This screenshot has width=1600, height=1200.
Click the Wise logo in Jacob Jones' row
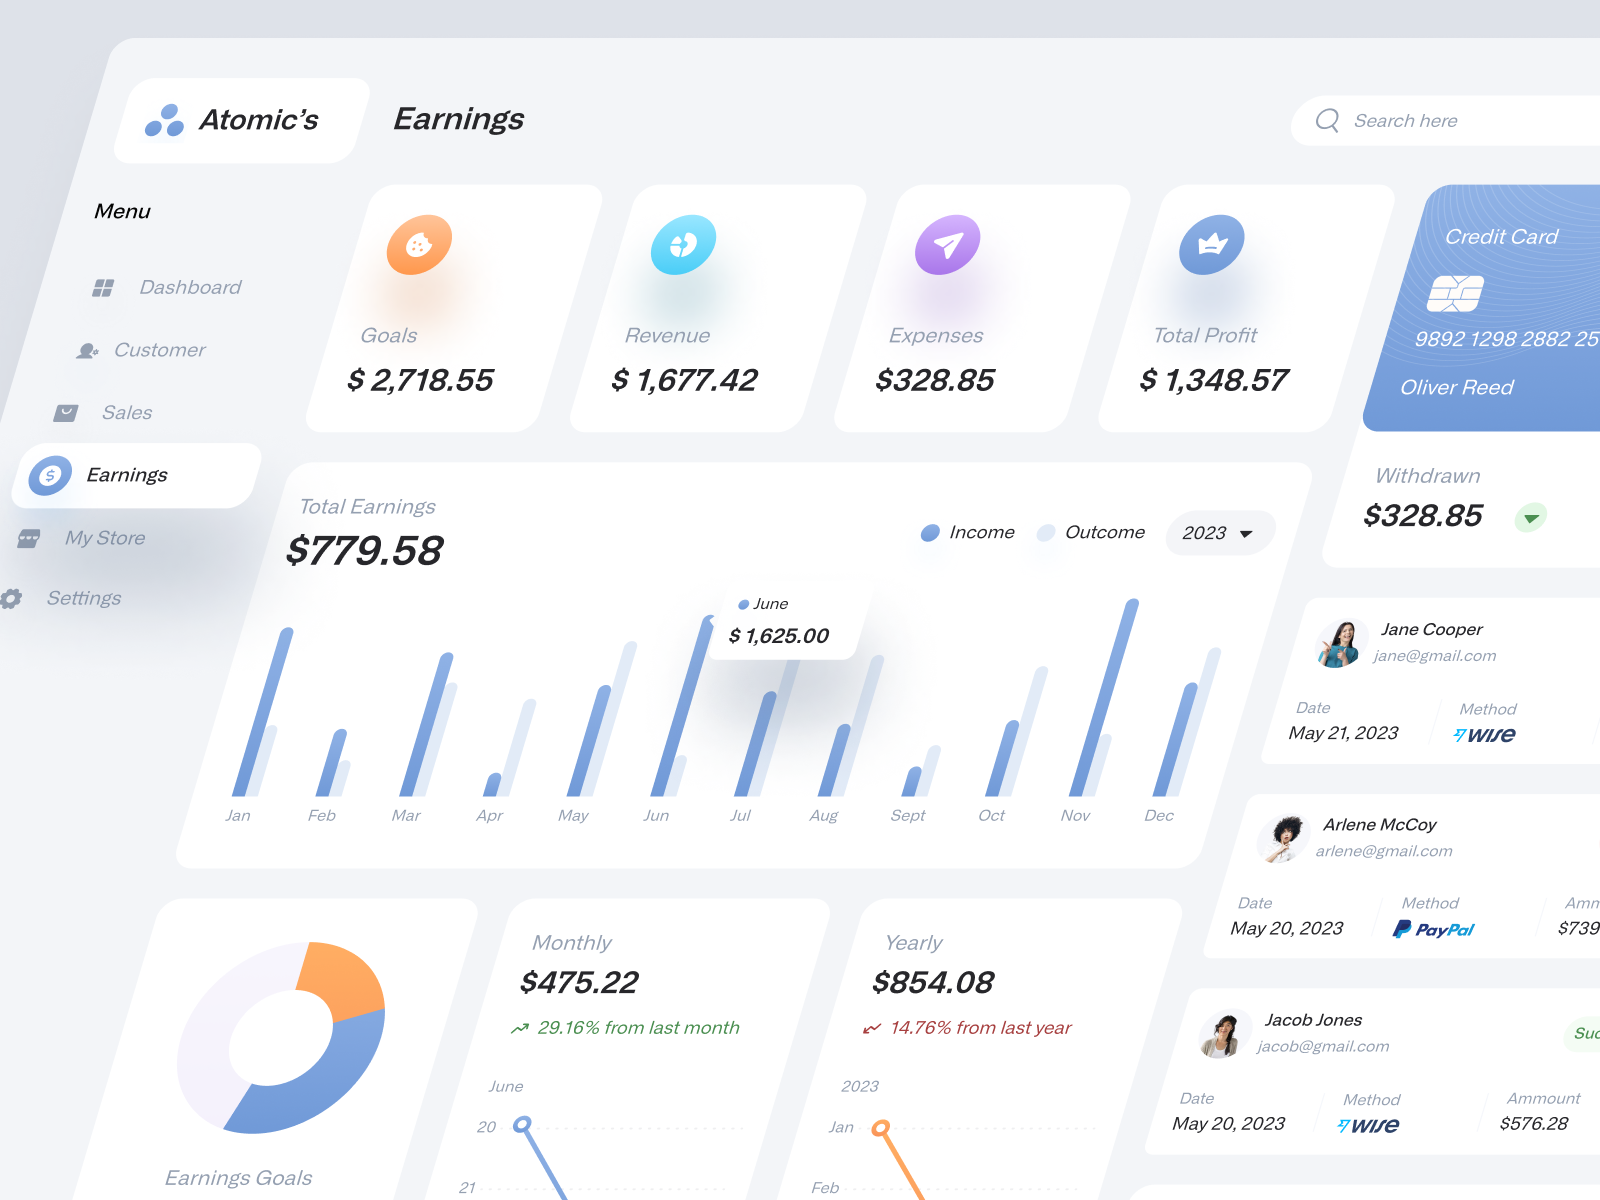pyautogui.click(x=1368, y=1125)
